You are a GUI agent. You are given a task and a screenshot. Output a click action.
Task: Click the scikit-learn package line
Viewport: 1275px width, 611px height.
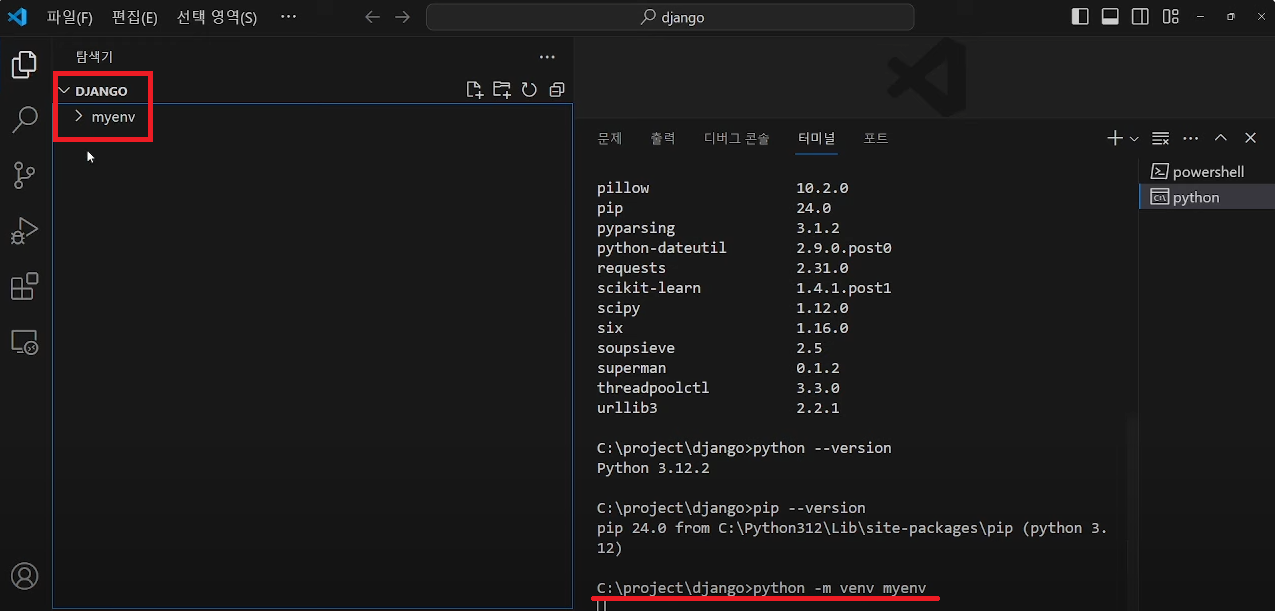744,288
